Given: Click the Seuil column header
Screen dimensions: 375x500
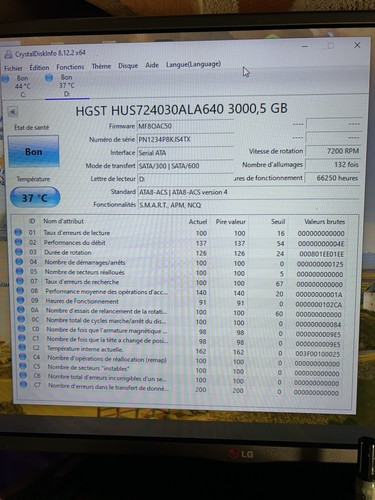Looking at the screenshot, I should click(x=278, y=222).
